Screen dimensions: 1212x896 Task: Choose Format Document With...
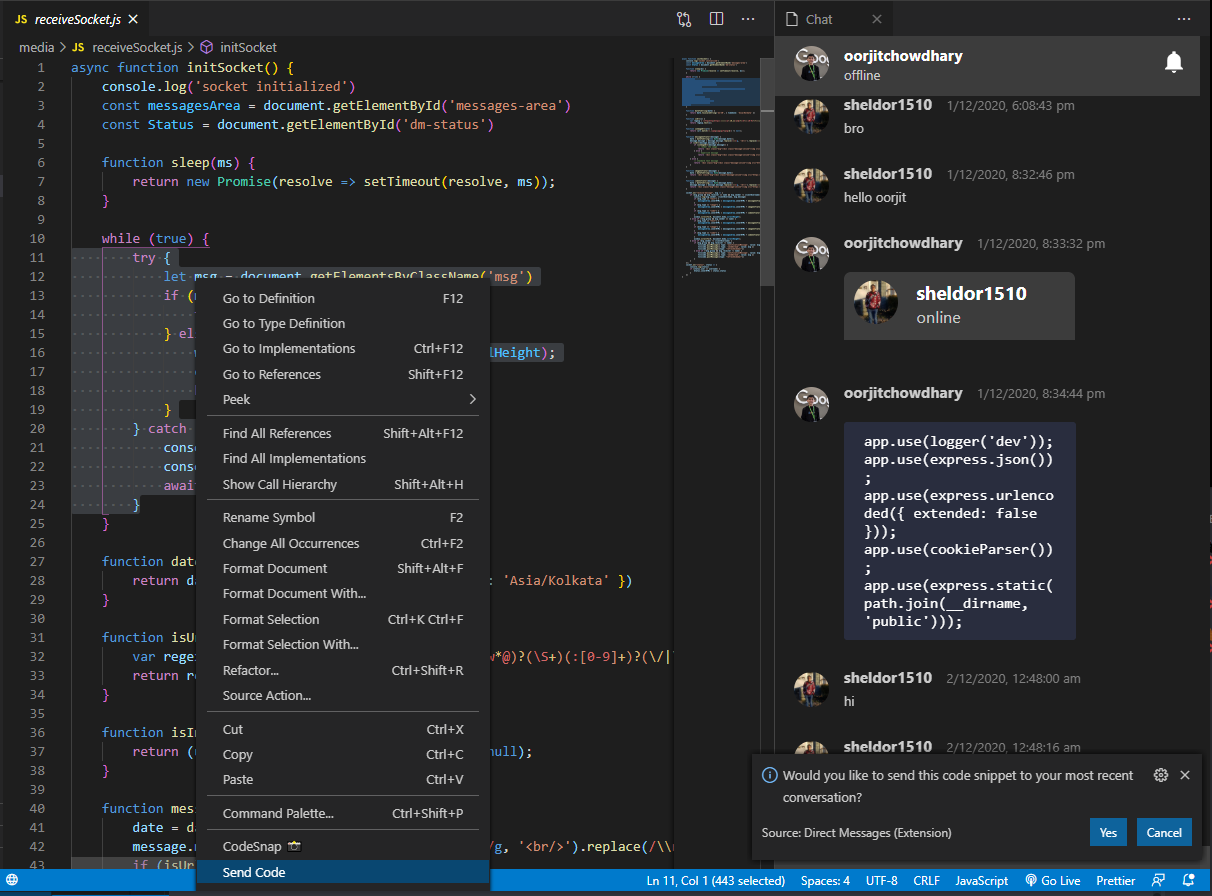(342, 593)
